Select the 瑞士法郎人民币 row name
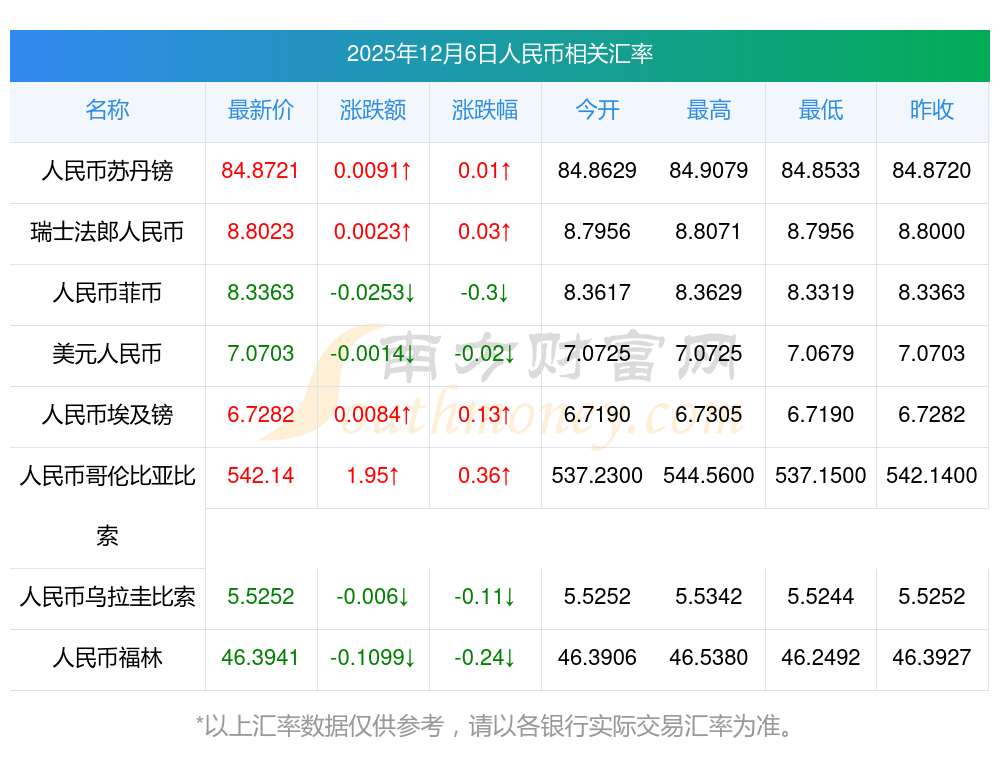 (x=107, y=232)
